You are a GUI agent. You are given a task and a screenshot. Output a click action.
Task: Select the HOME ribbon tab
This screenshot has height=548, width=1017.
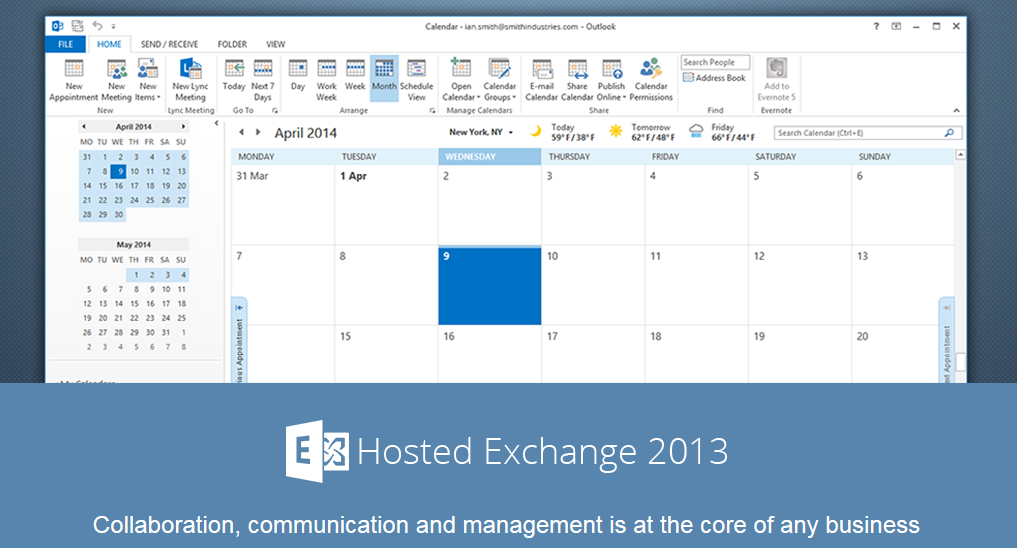(x=109, y=44)
